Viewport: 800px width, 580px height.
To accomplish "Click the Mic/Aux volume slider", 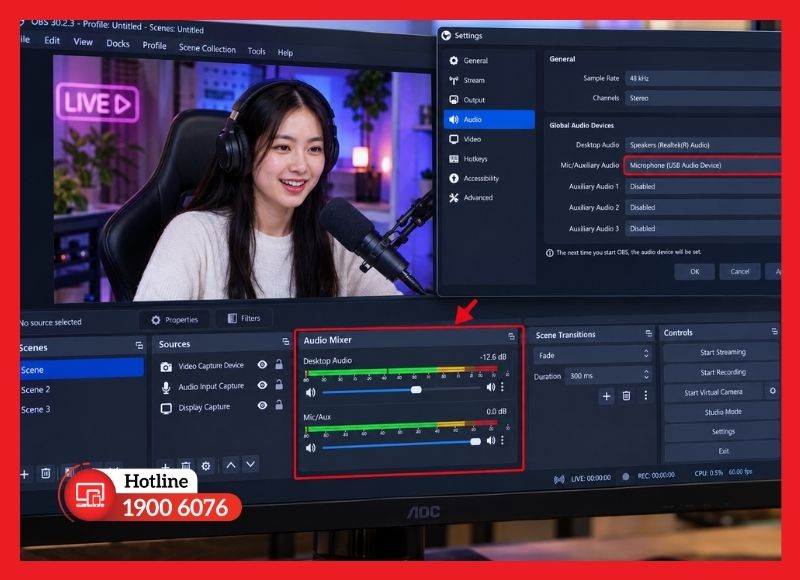I will coord(401,443).
